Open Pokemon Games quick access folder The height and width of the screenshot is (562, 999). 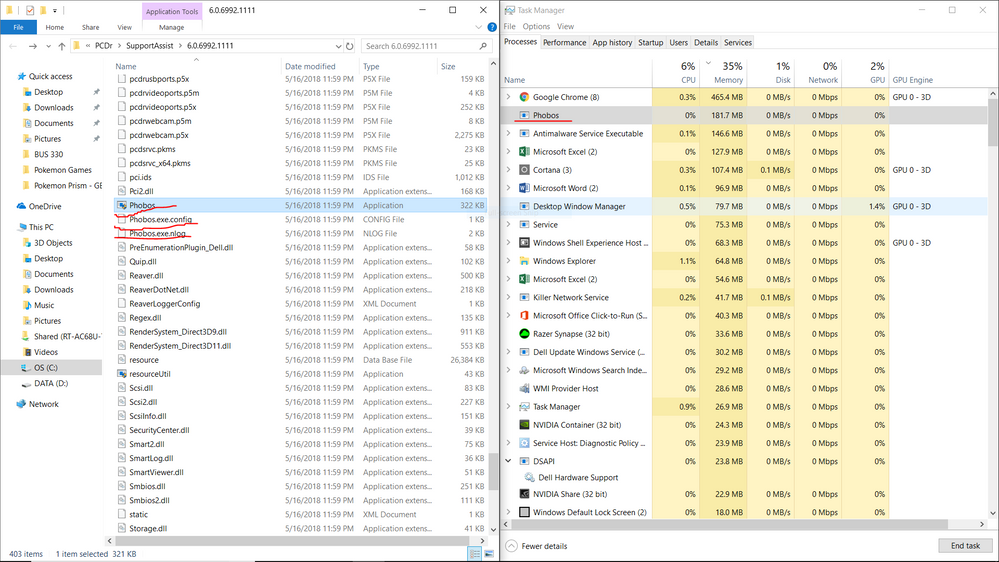pyautogui.click(x=62, y=170)
